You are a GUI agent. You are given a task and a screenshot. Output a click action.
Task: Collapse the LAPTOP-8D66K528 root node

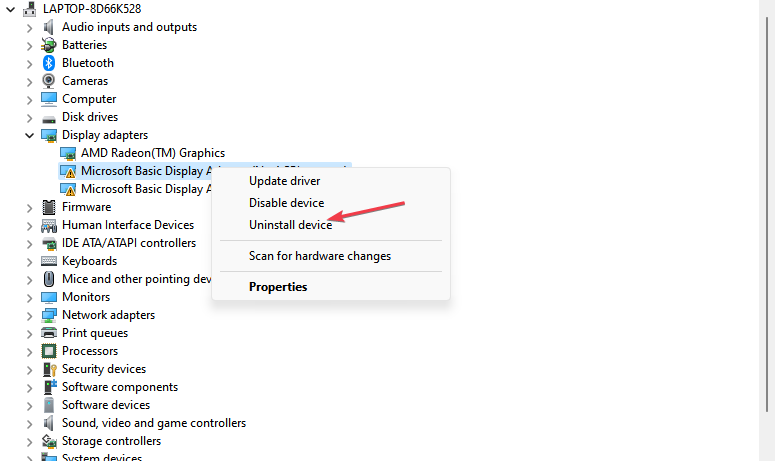click(10, 9)
